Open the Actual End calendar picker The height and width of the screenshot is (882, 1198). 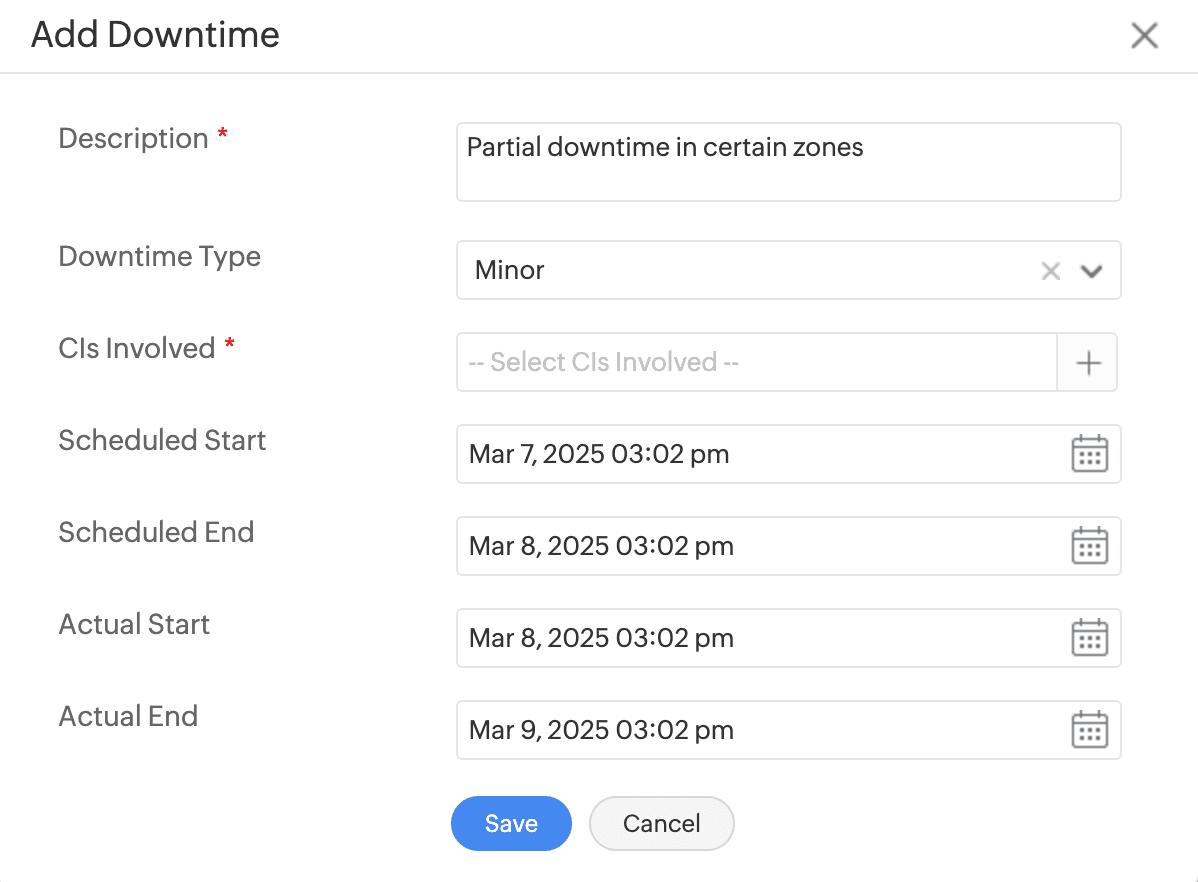[1089, 730]
